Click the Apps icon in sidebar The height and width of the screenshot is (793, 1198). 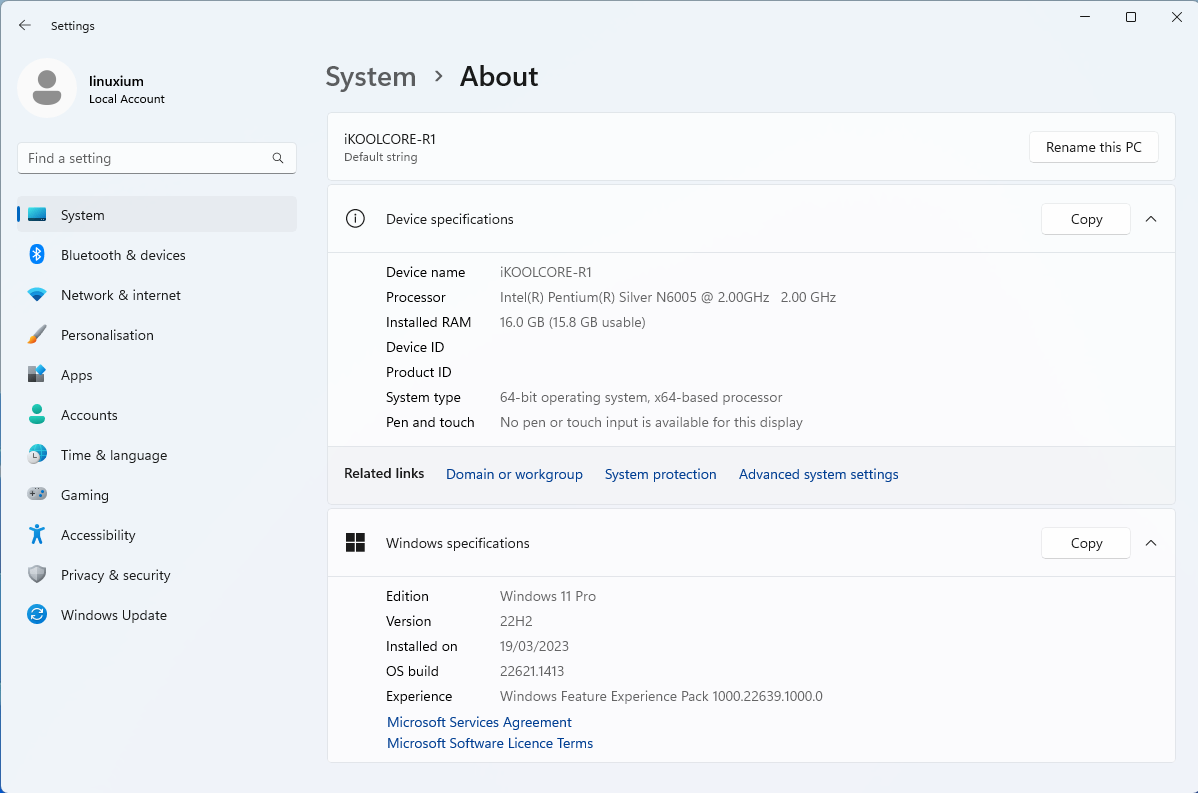(x=37, y=374)
